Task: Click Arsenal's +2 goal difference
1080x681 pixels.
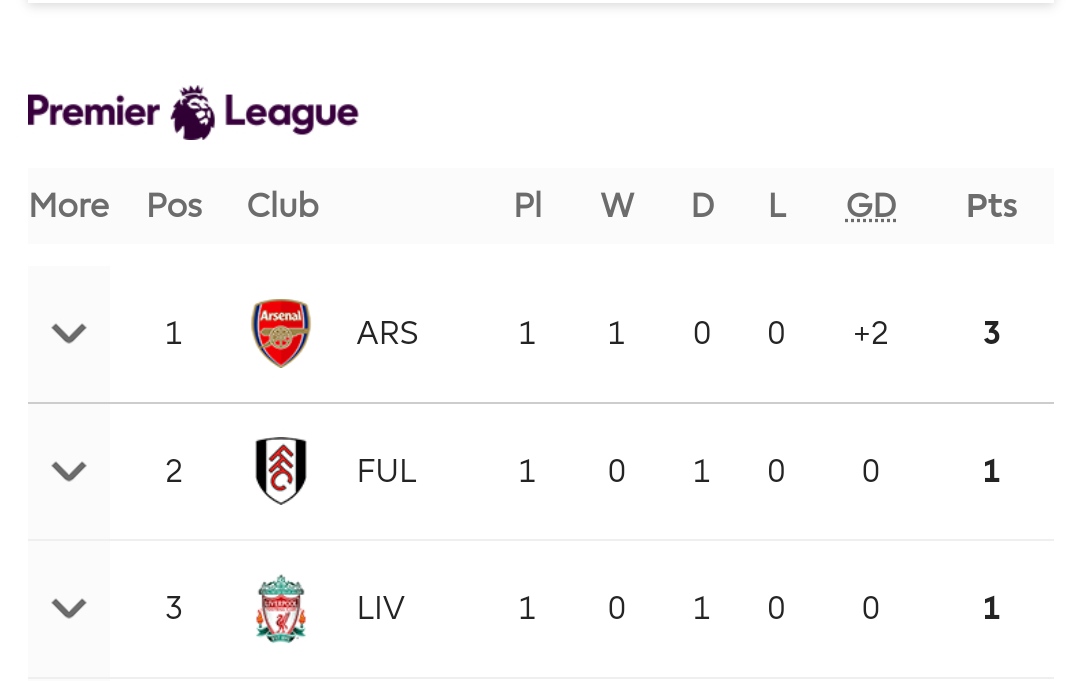Action: [871, 333]
